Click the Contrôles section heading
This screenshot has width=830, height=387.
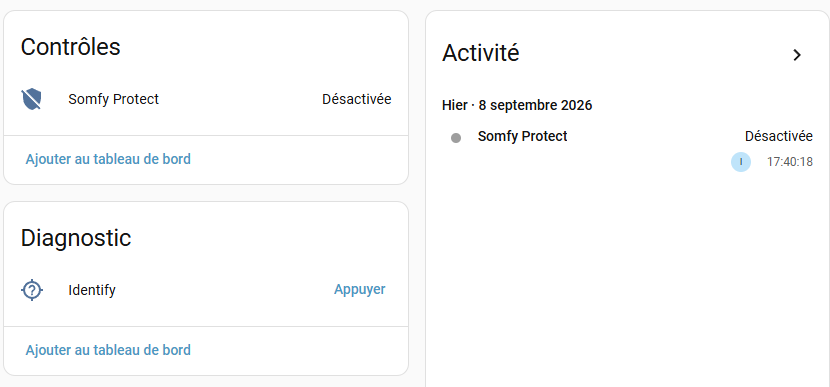point(70,47)
